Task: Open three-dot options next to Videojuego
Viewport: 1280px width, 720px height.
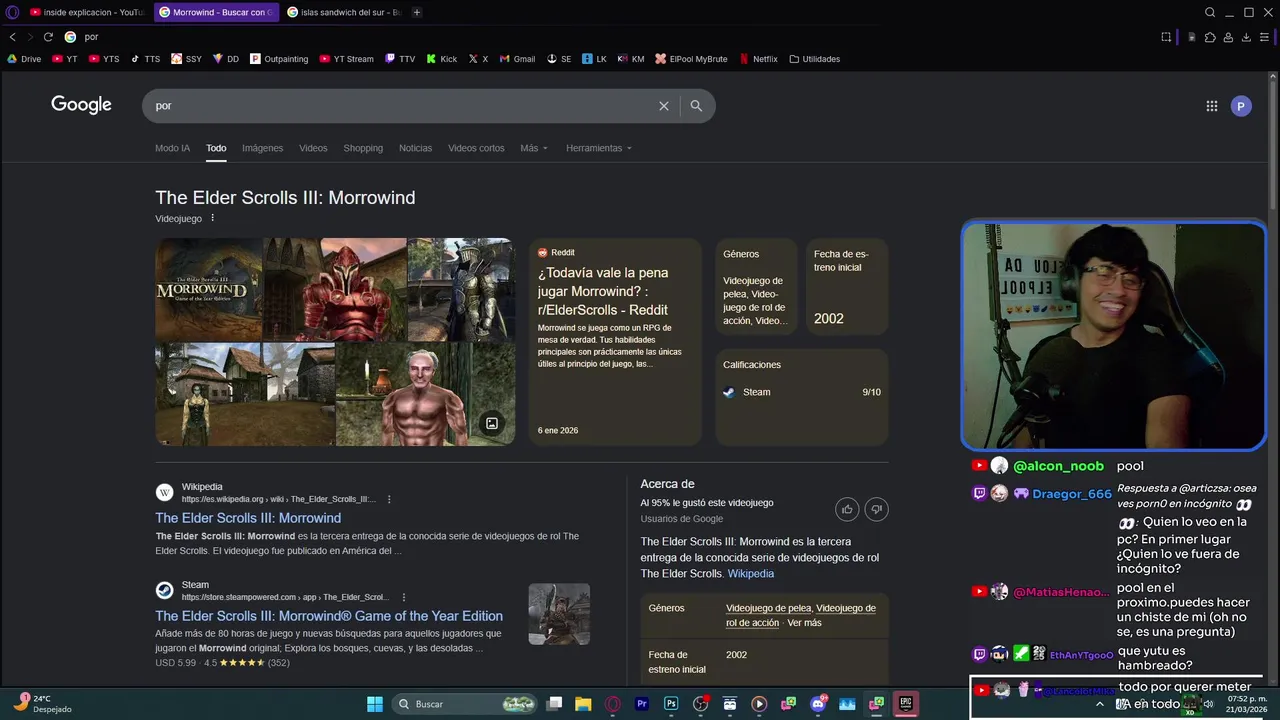Action: (x=212, y=218)
